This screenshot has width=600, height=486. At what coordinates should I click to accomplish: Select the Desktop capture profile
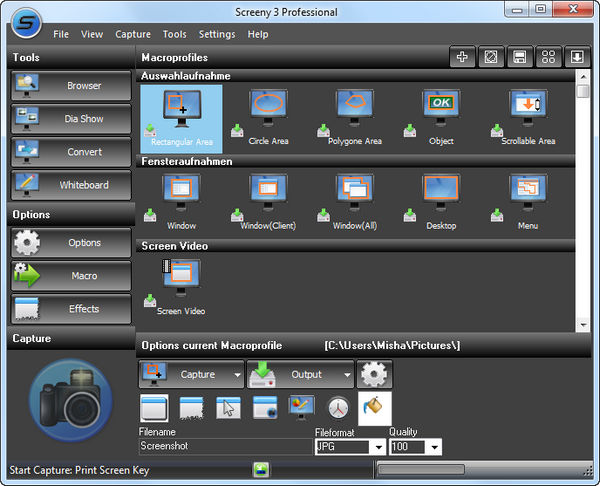coord(441,202)
